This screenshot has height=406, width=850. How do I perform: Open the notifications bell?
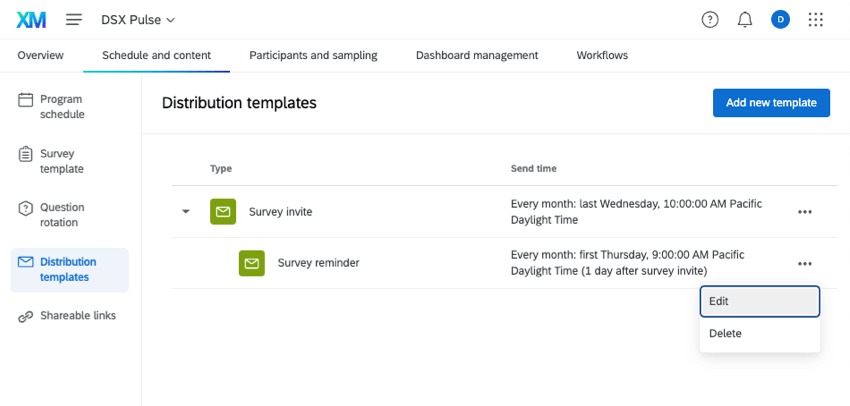[x=745, y=20]
